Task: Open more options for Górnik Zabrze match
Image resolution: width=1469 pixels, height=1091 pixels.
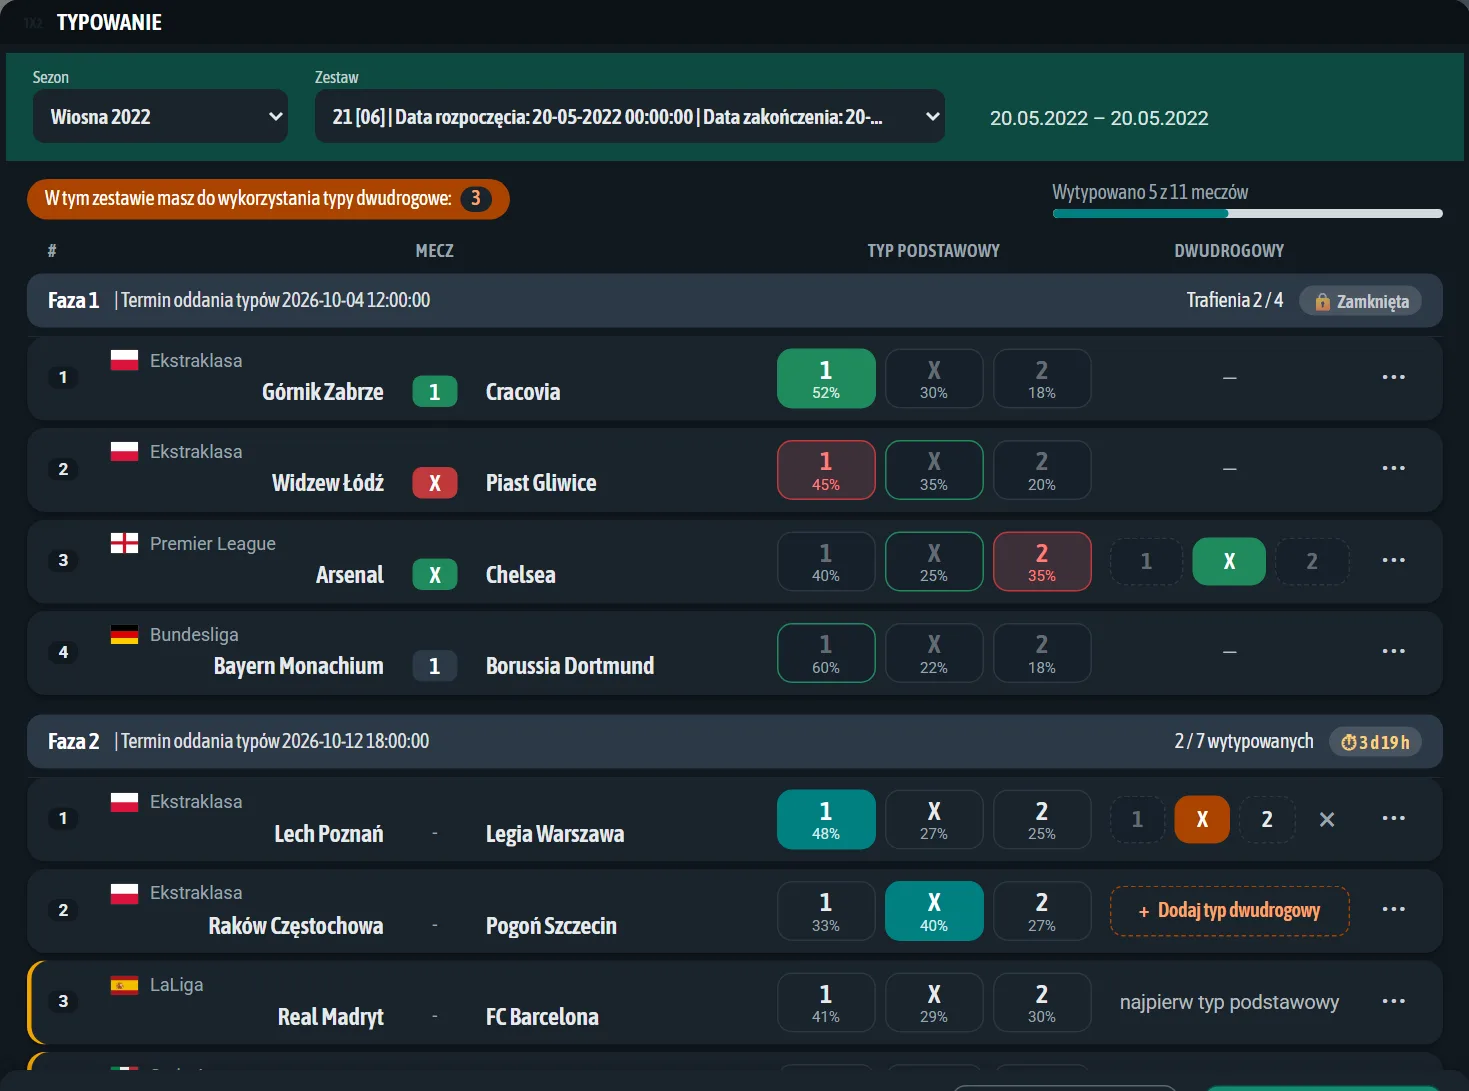Action: click(x=1393, y=377)
